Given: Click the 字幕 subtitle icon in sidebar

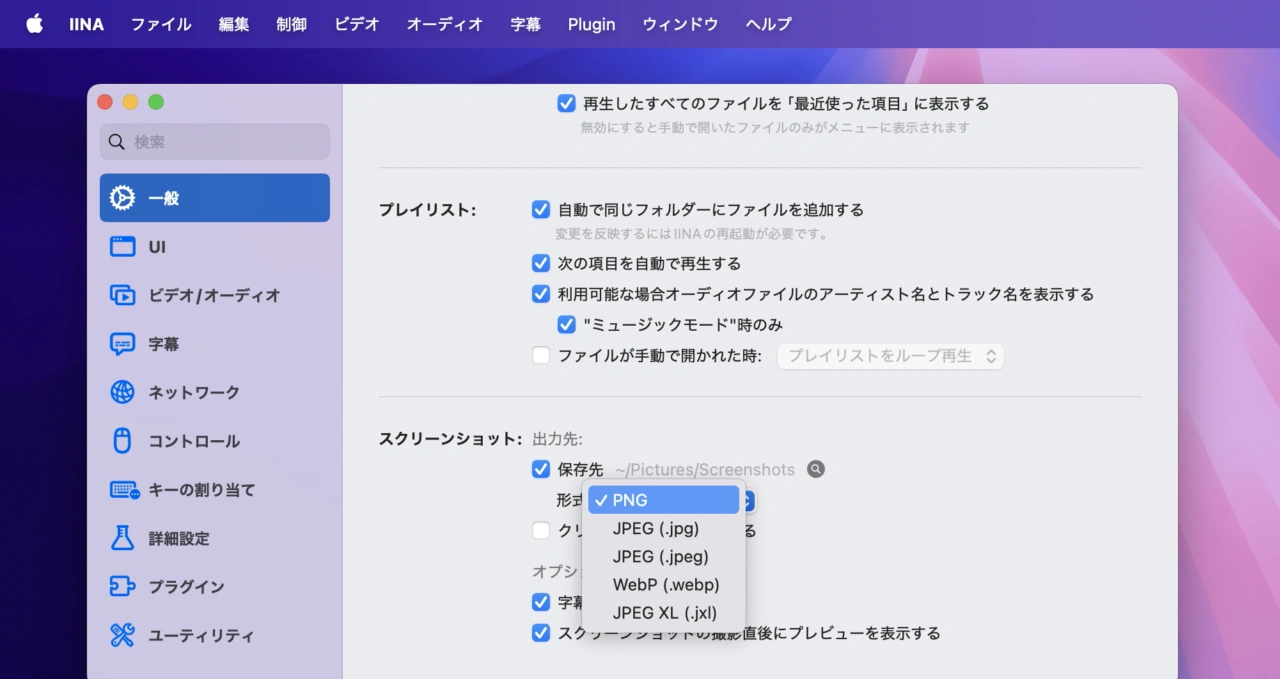Looking at the screenshot, I should (x=122, y=344).
